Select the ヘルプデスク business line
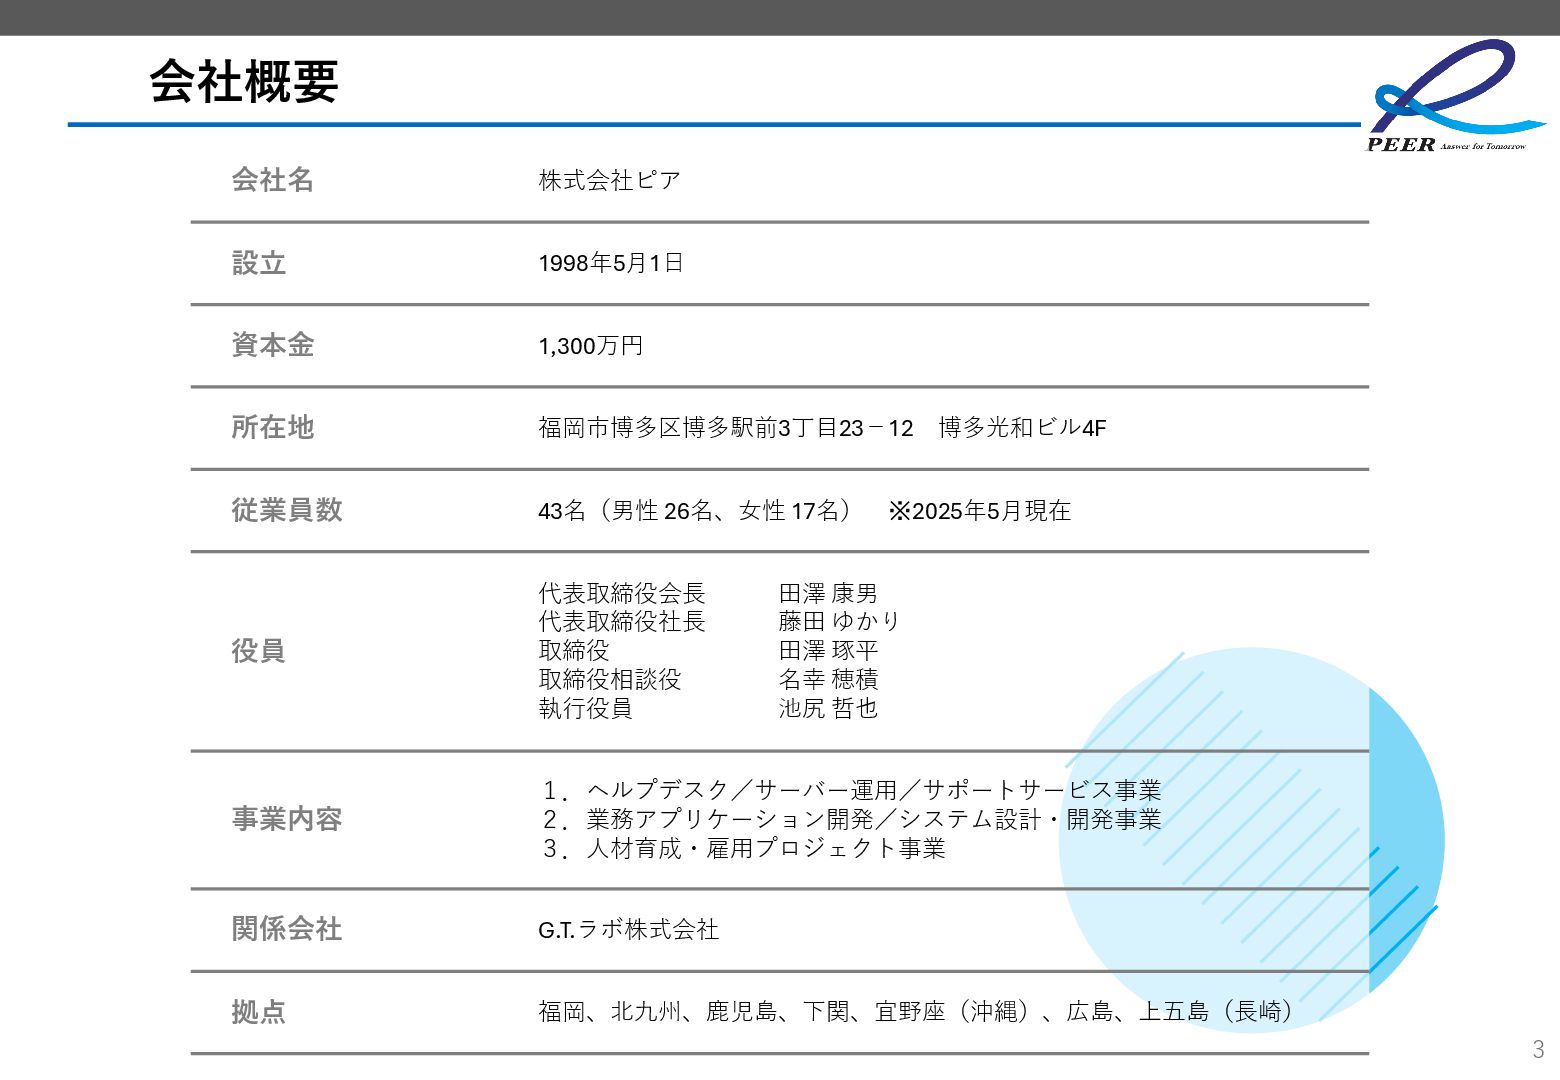Viewport: 1560px width, 1080px height. [x=851, y=790]
